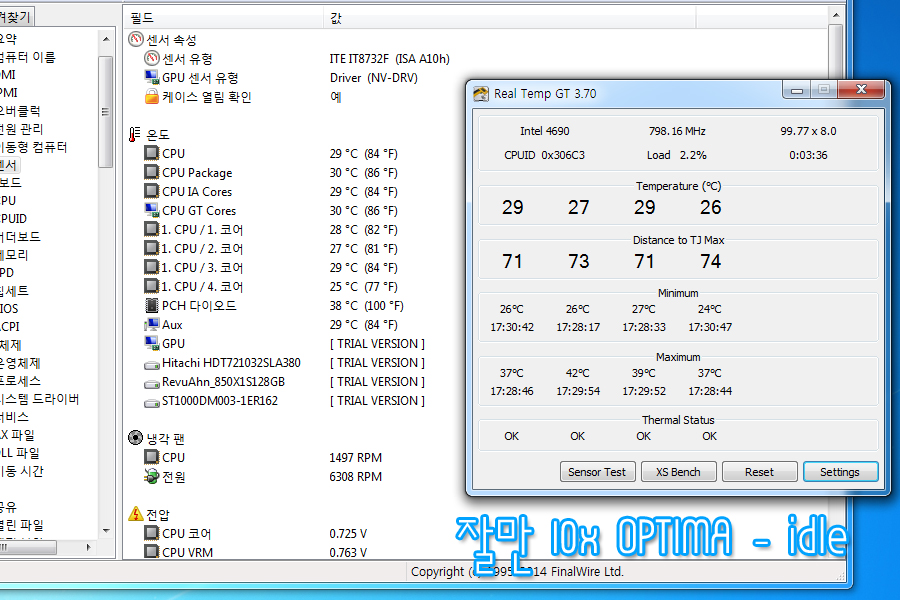Select the 38 °C (100 °F) PCH value
Viewport: 900px width, 600px height.
pyautogui.click(x=366, y=305)
